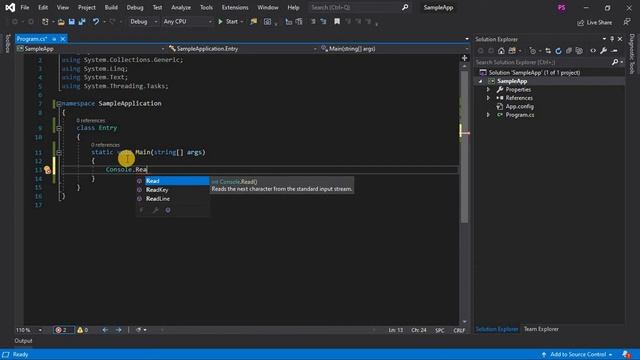Select App.config in Solution Explorer
Viewport: 640px width, 360px height.
pos(519,107)
